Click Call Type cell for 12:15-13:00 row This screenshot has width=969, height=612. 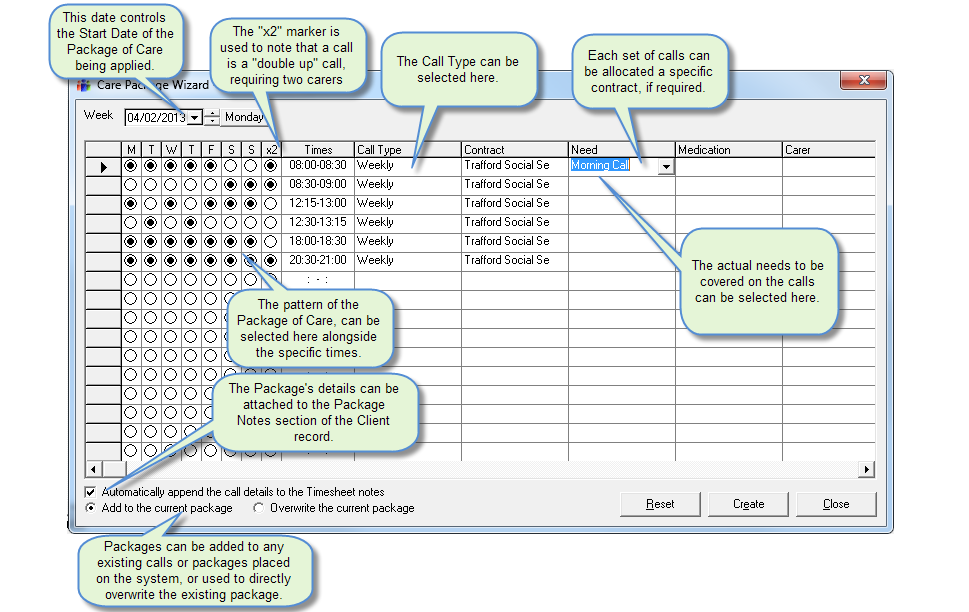click(407, 204)
